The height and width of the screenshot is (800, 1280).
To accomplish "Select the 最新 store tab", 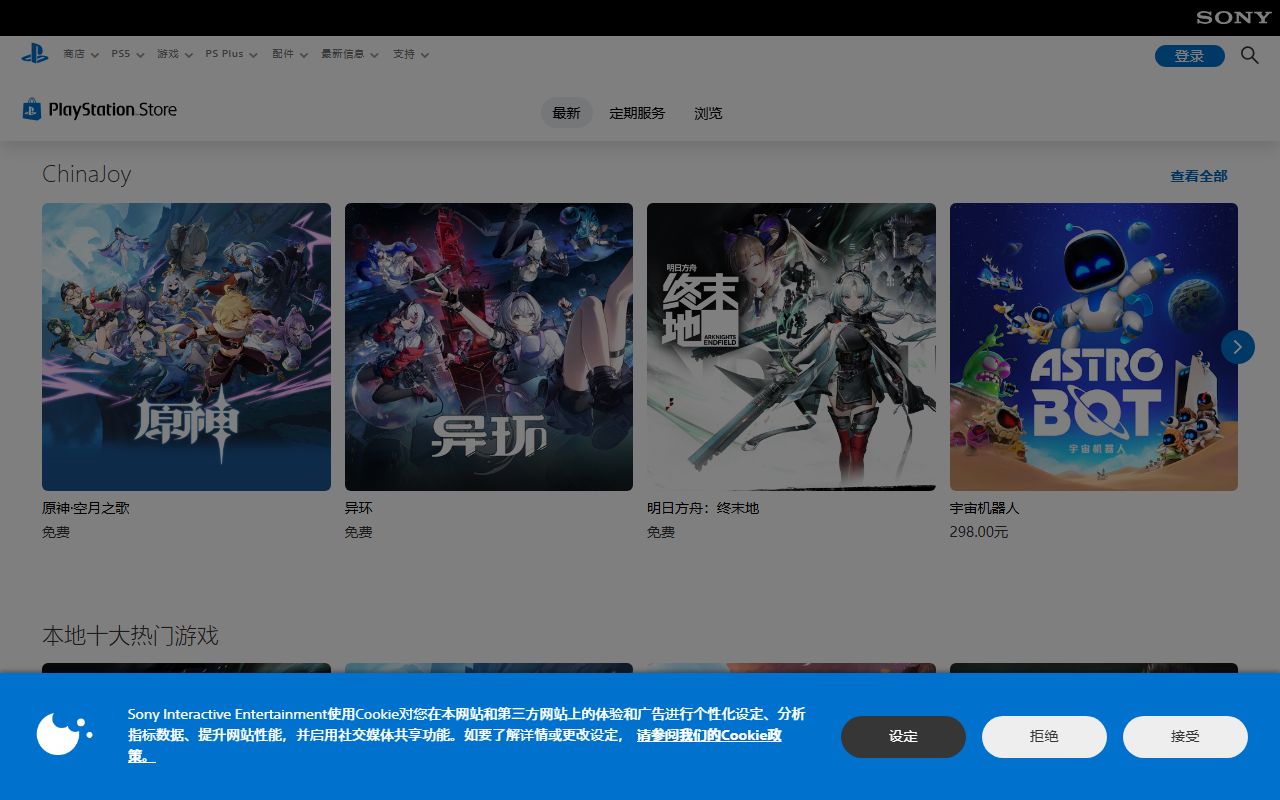I will (566, 113).
